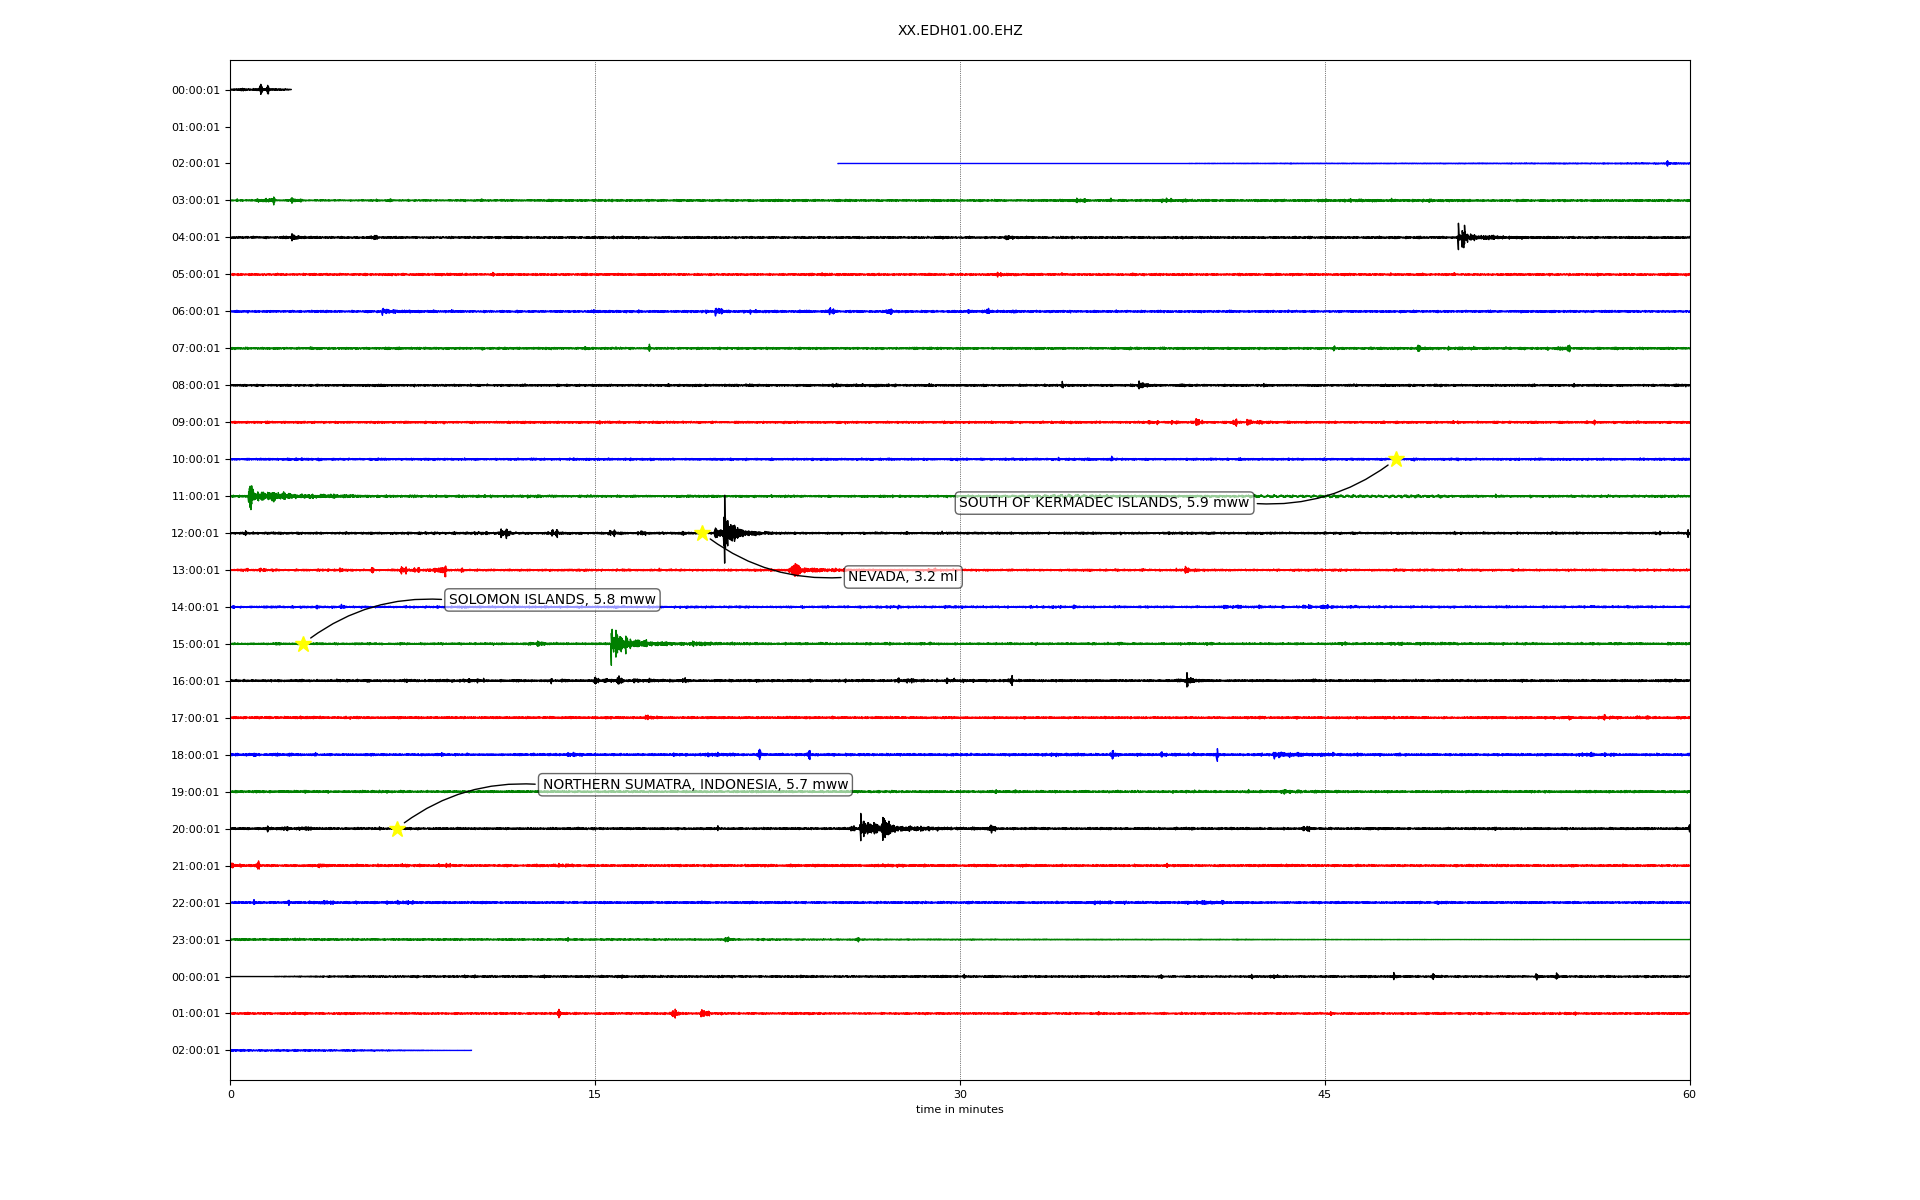Click the XX.EDH01.00.EHZ plot title
This screenshot has height=1200, width=1920.
click(960, 31)
